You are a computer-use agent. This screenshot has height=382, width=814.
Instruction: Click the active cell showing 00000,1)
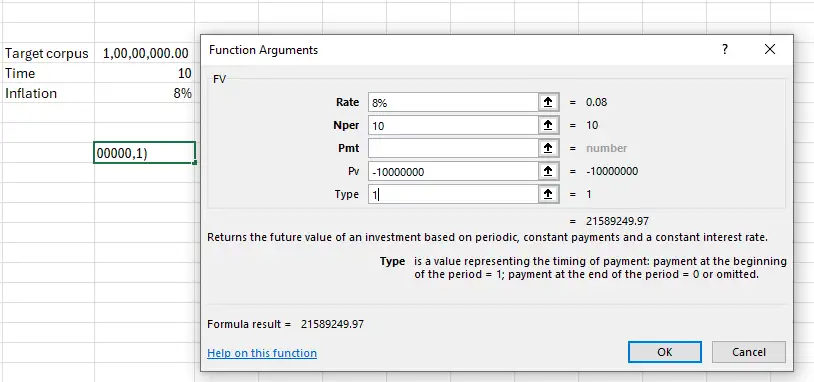[145, 153]
